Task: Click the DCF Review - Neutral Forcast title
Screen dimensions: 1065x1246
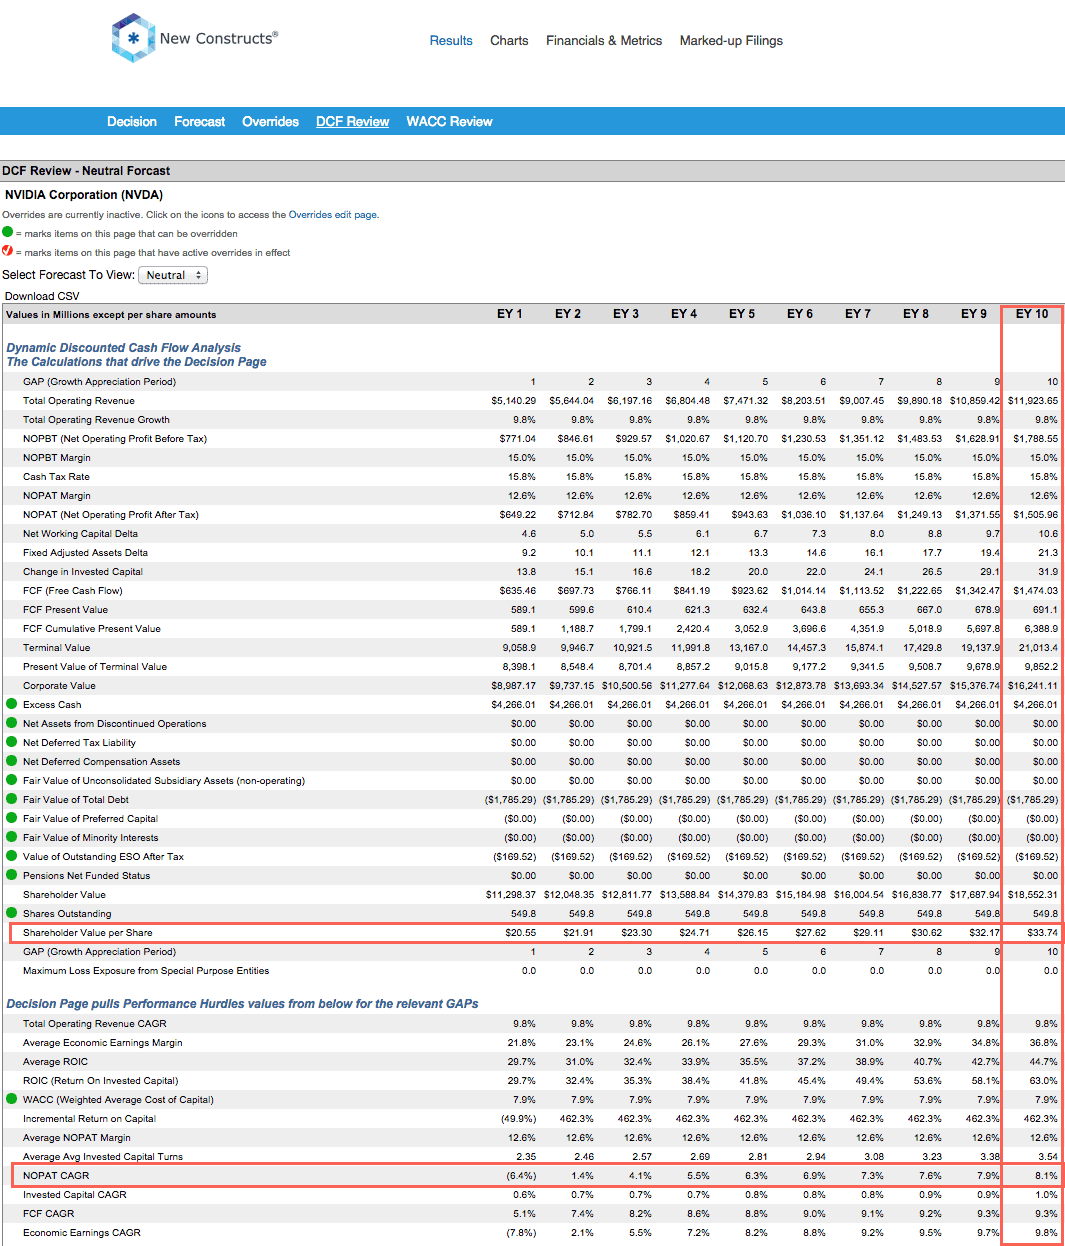Action: point(86,171)
